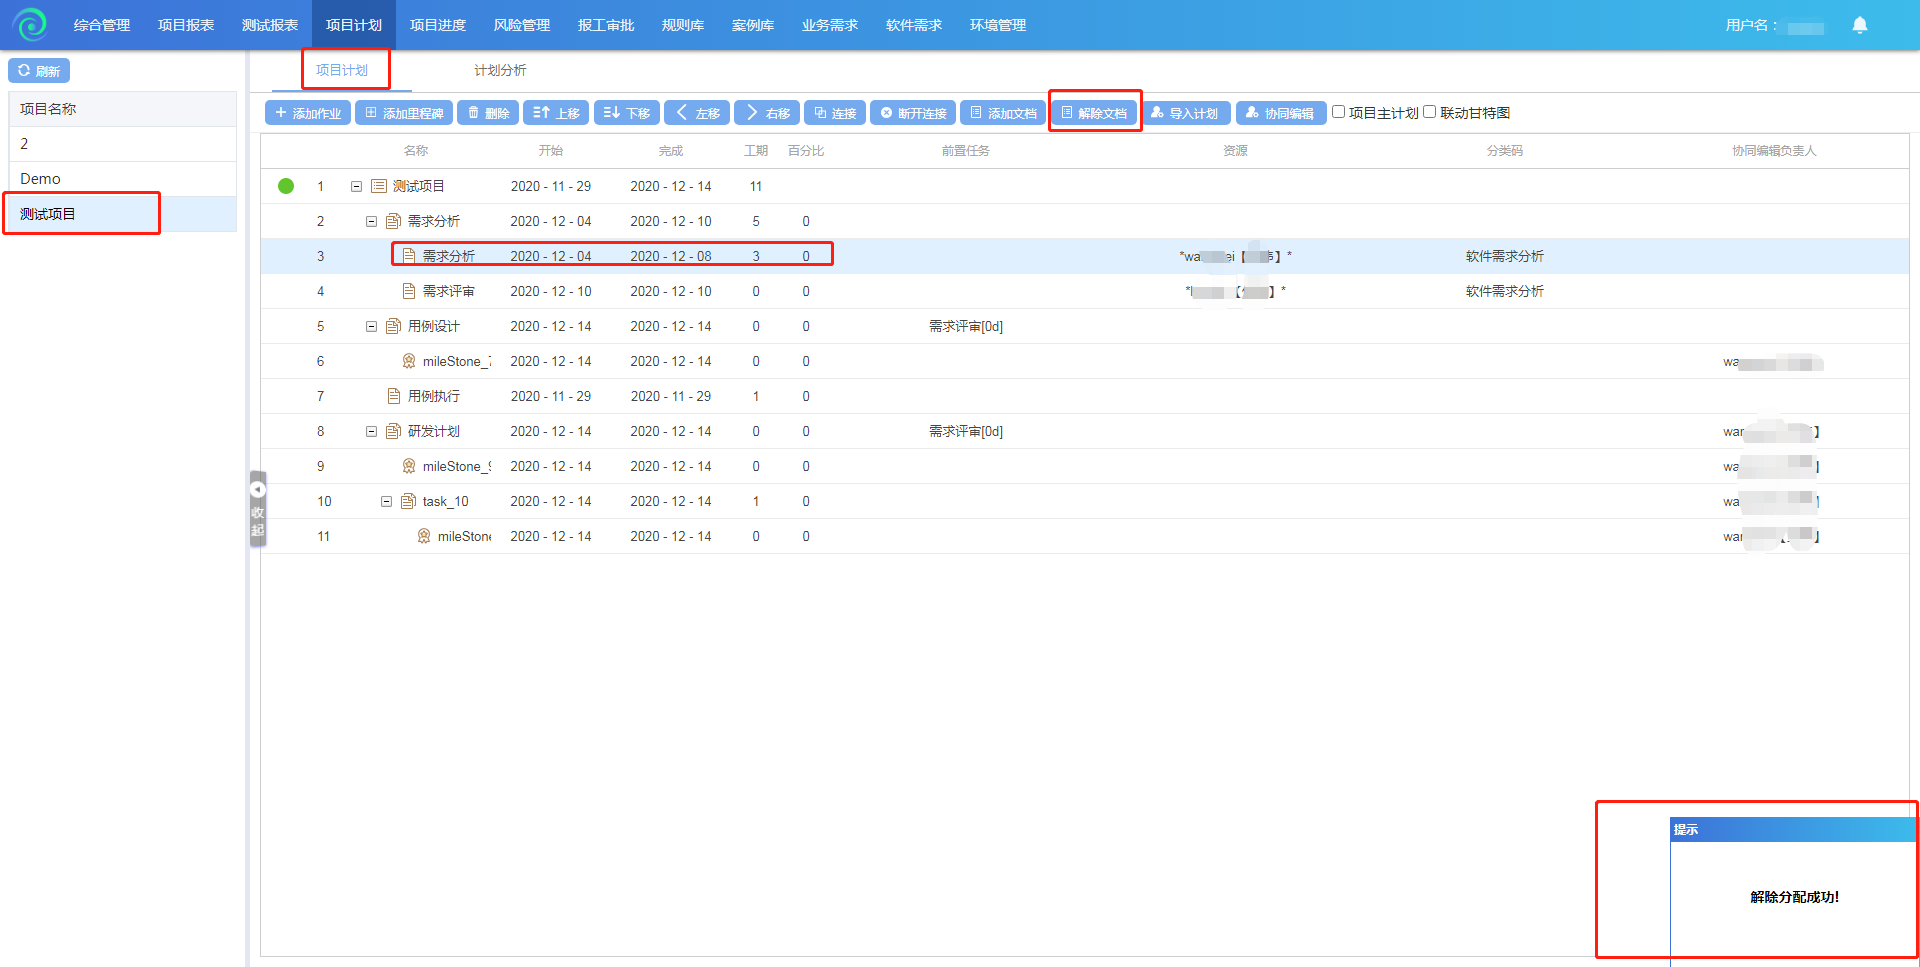Click the document icon for 需求评审

409,291
